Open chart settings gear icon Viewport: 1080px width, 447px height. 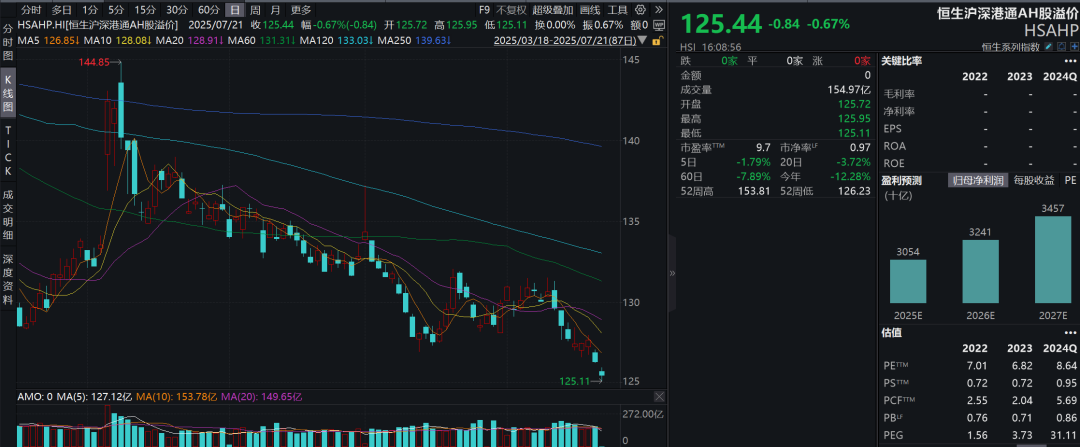tap(641, 10)
